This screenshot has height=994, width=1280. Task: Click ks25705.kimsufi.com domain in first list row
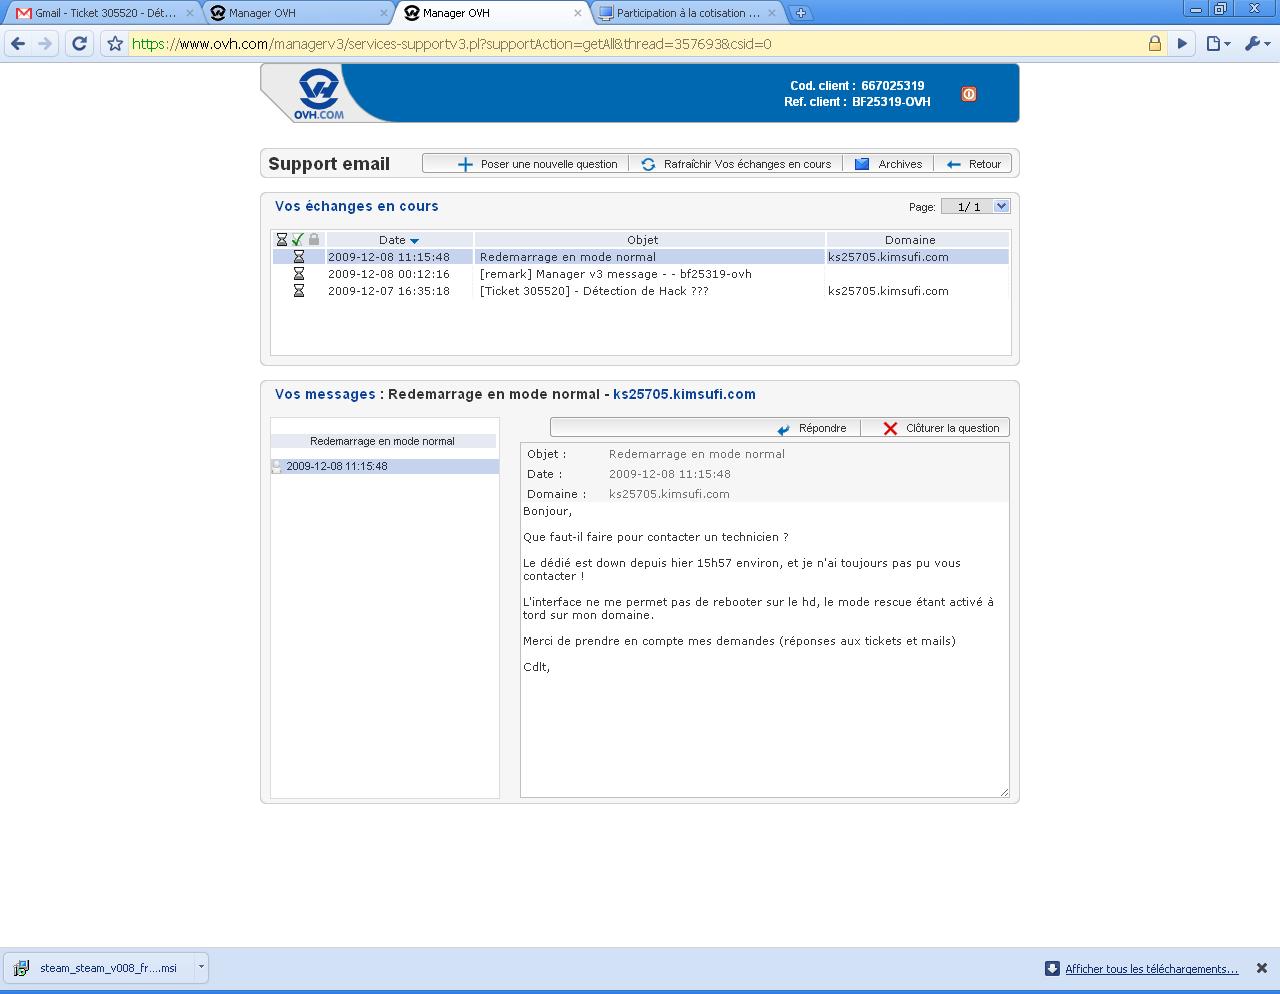point(888,257)
